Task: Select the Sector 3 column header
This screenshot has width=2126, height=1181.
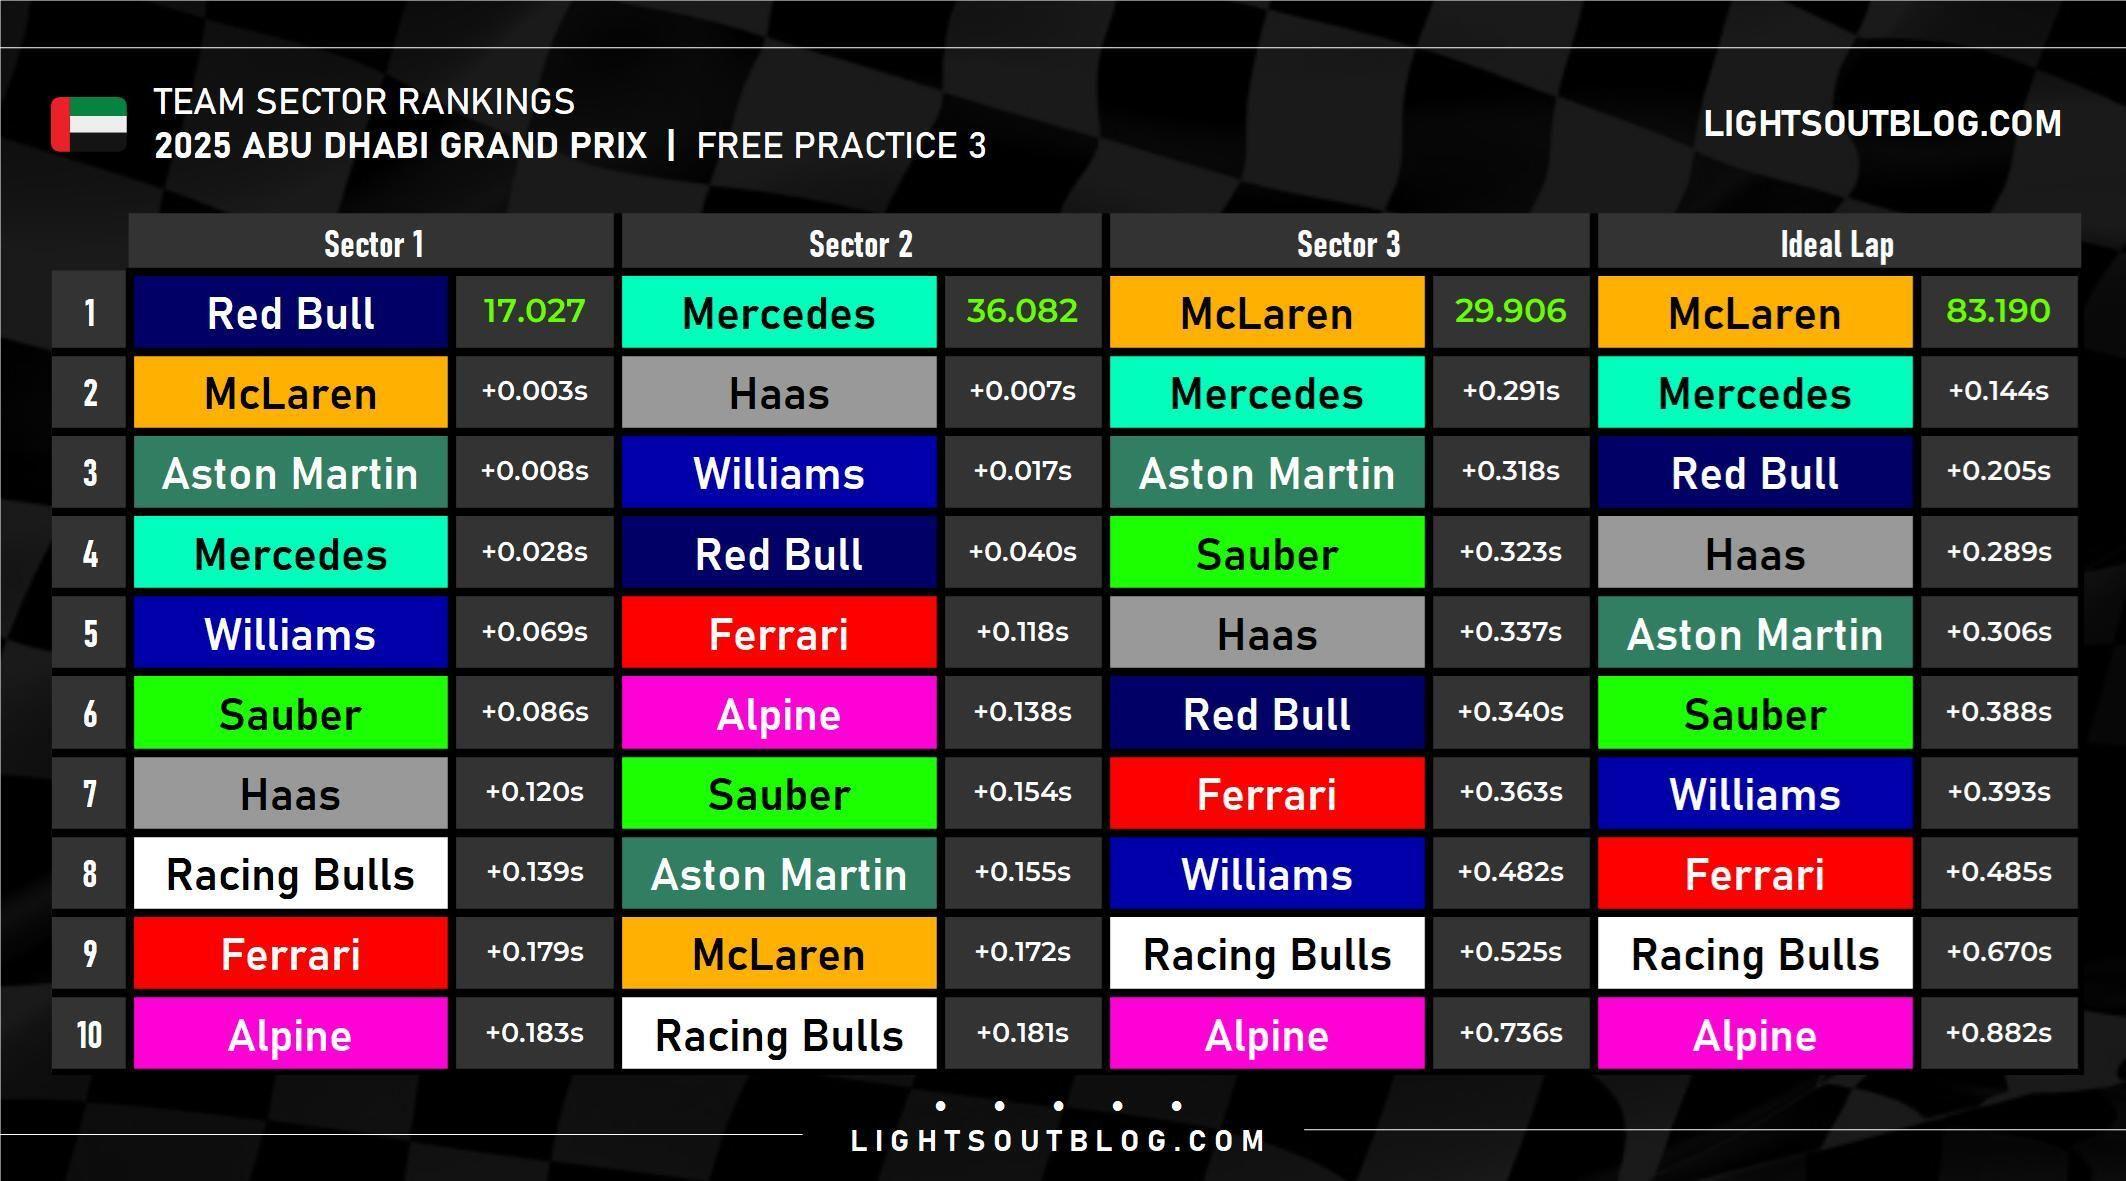Action: (1348, 244)
